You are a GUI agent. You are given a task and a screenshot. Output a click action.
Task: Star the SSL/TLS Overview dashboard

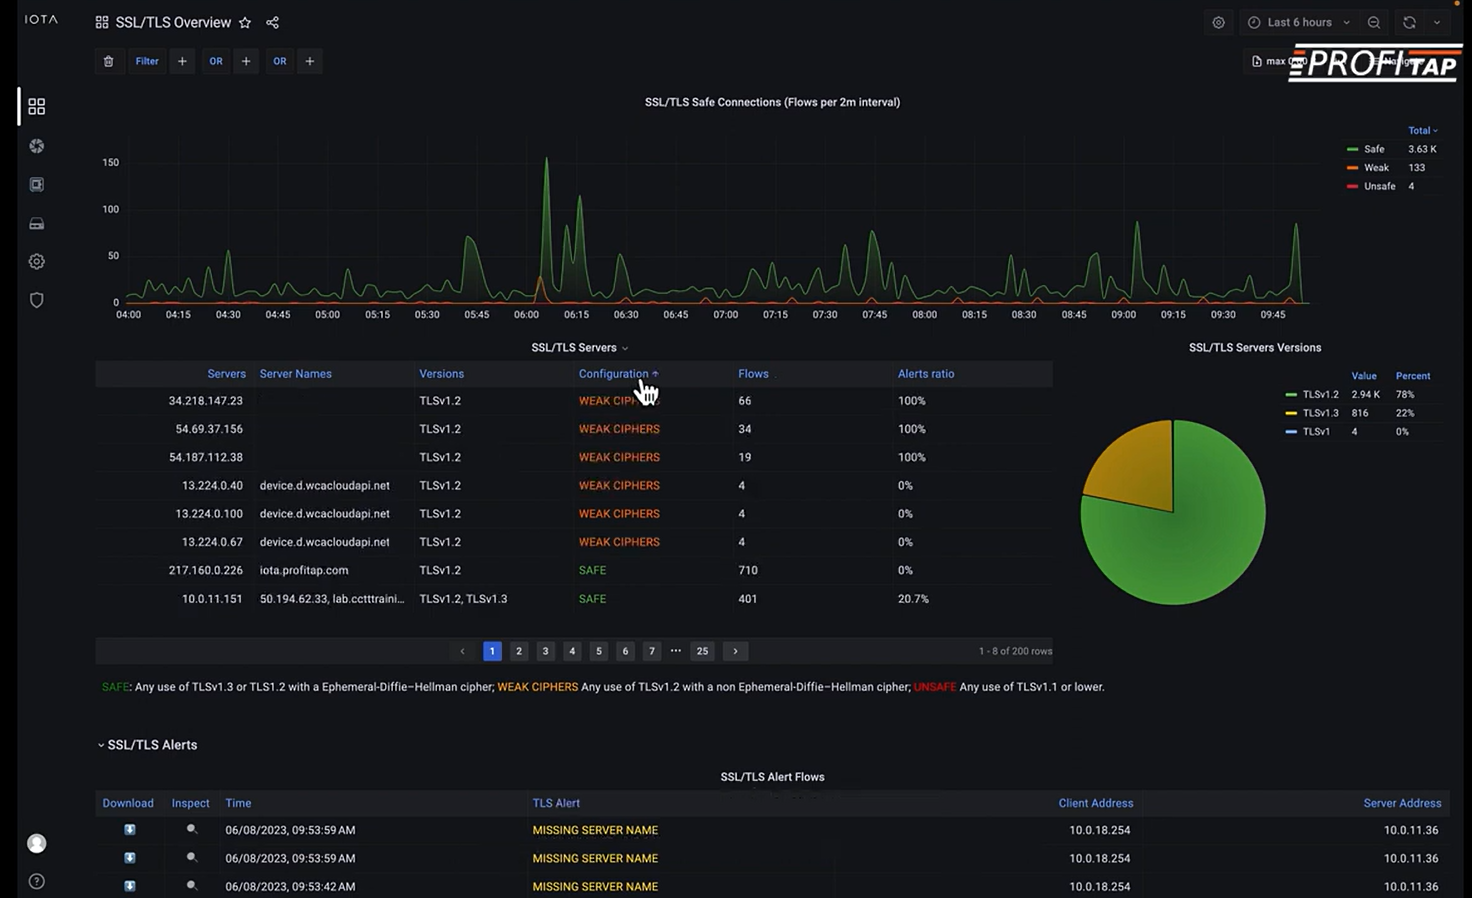[245, 22]
